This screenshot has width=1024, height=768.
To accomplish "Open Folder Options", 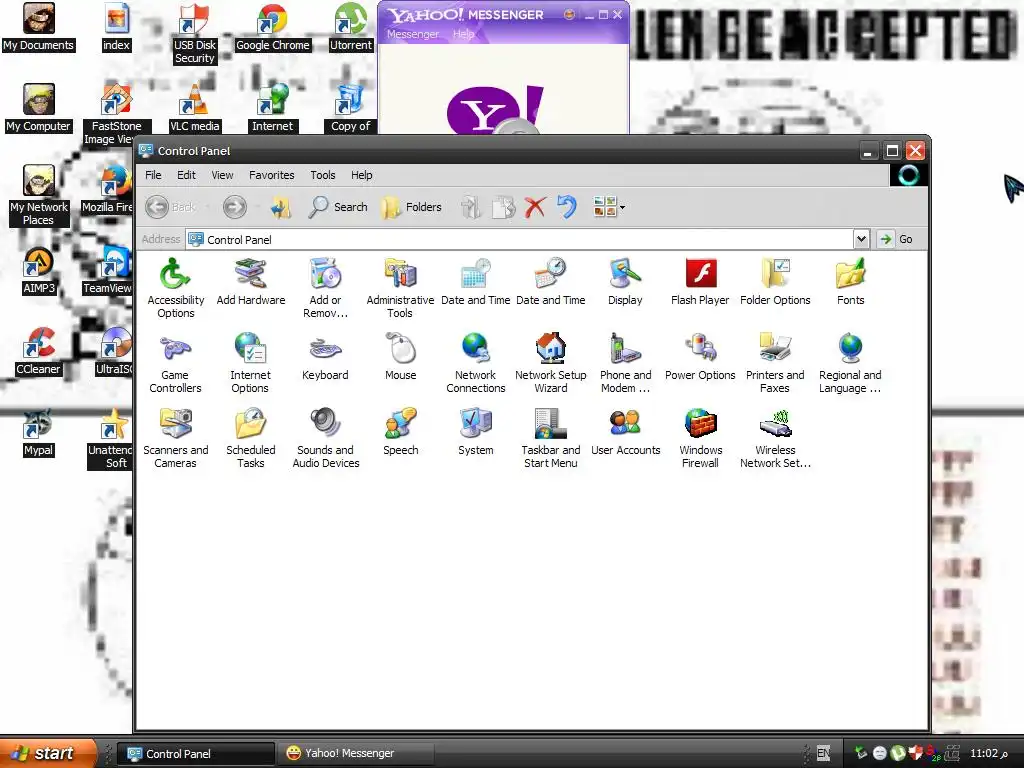I will [x=775, y=282].
